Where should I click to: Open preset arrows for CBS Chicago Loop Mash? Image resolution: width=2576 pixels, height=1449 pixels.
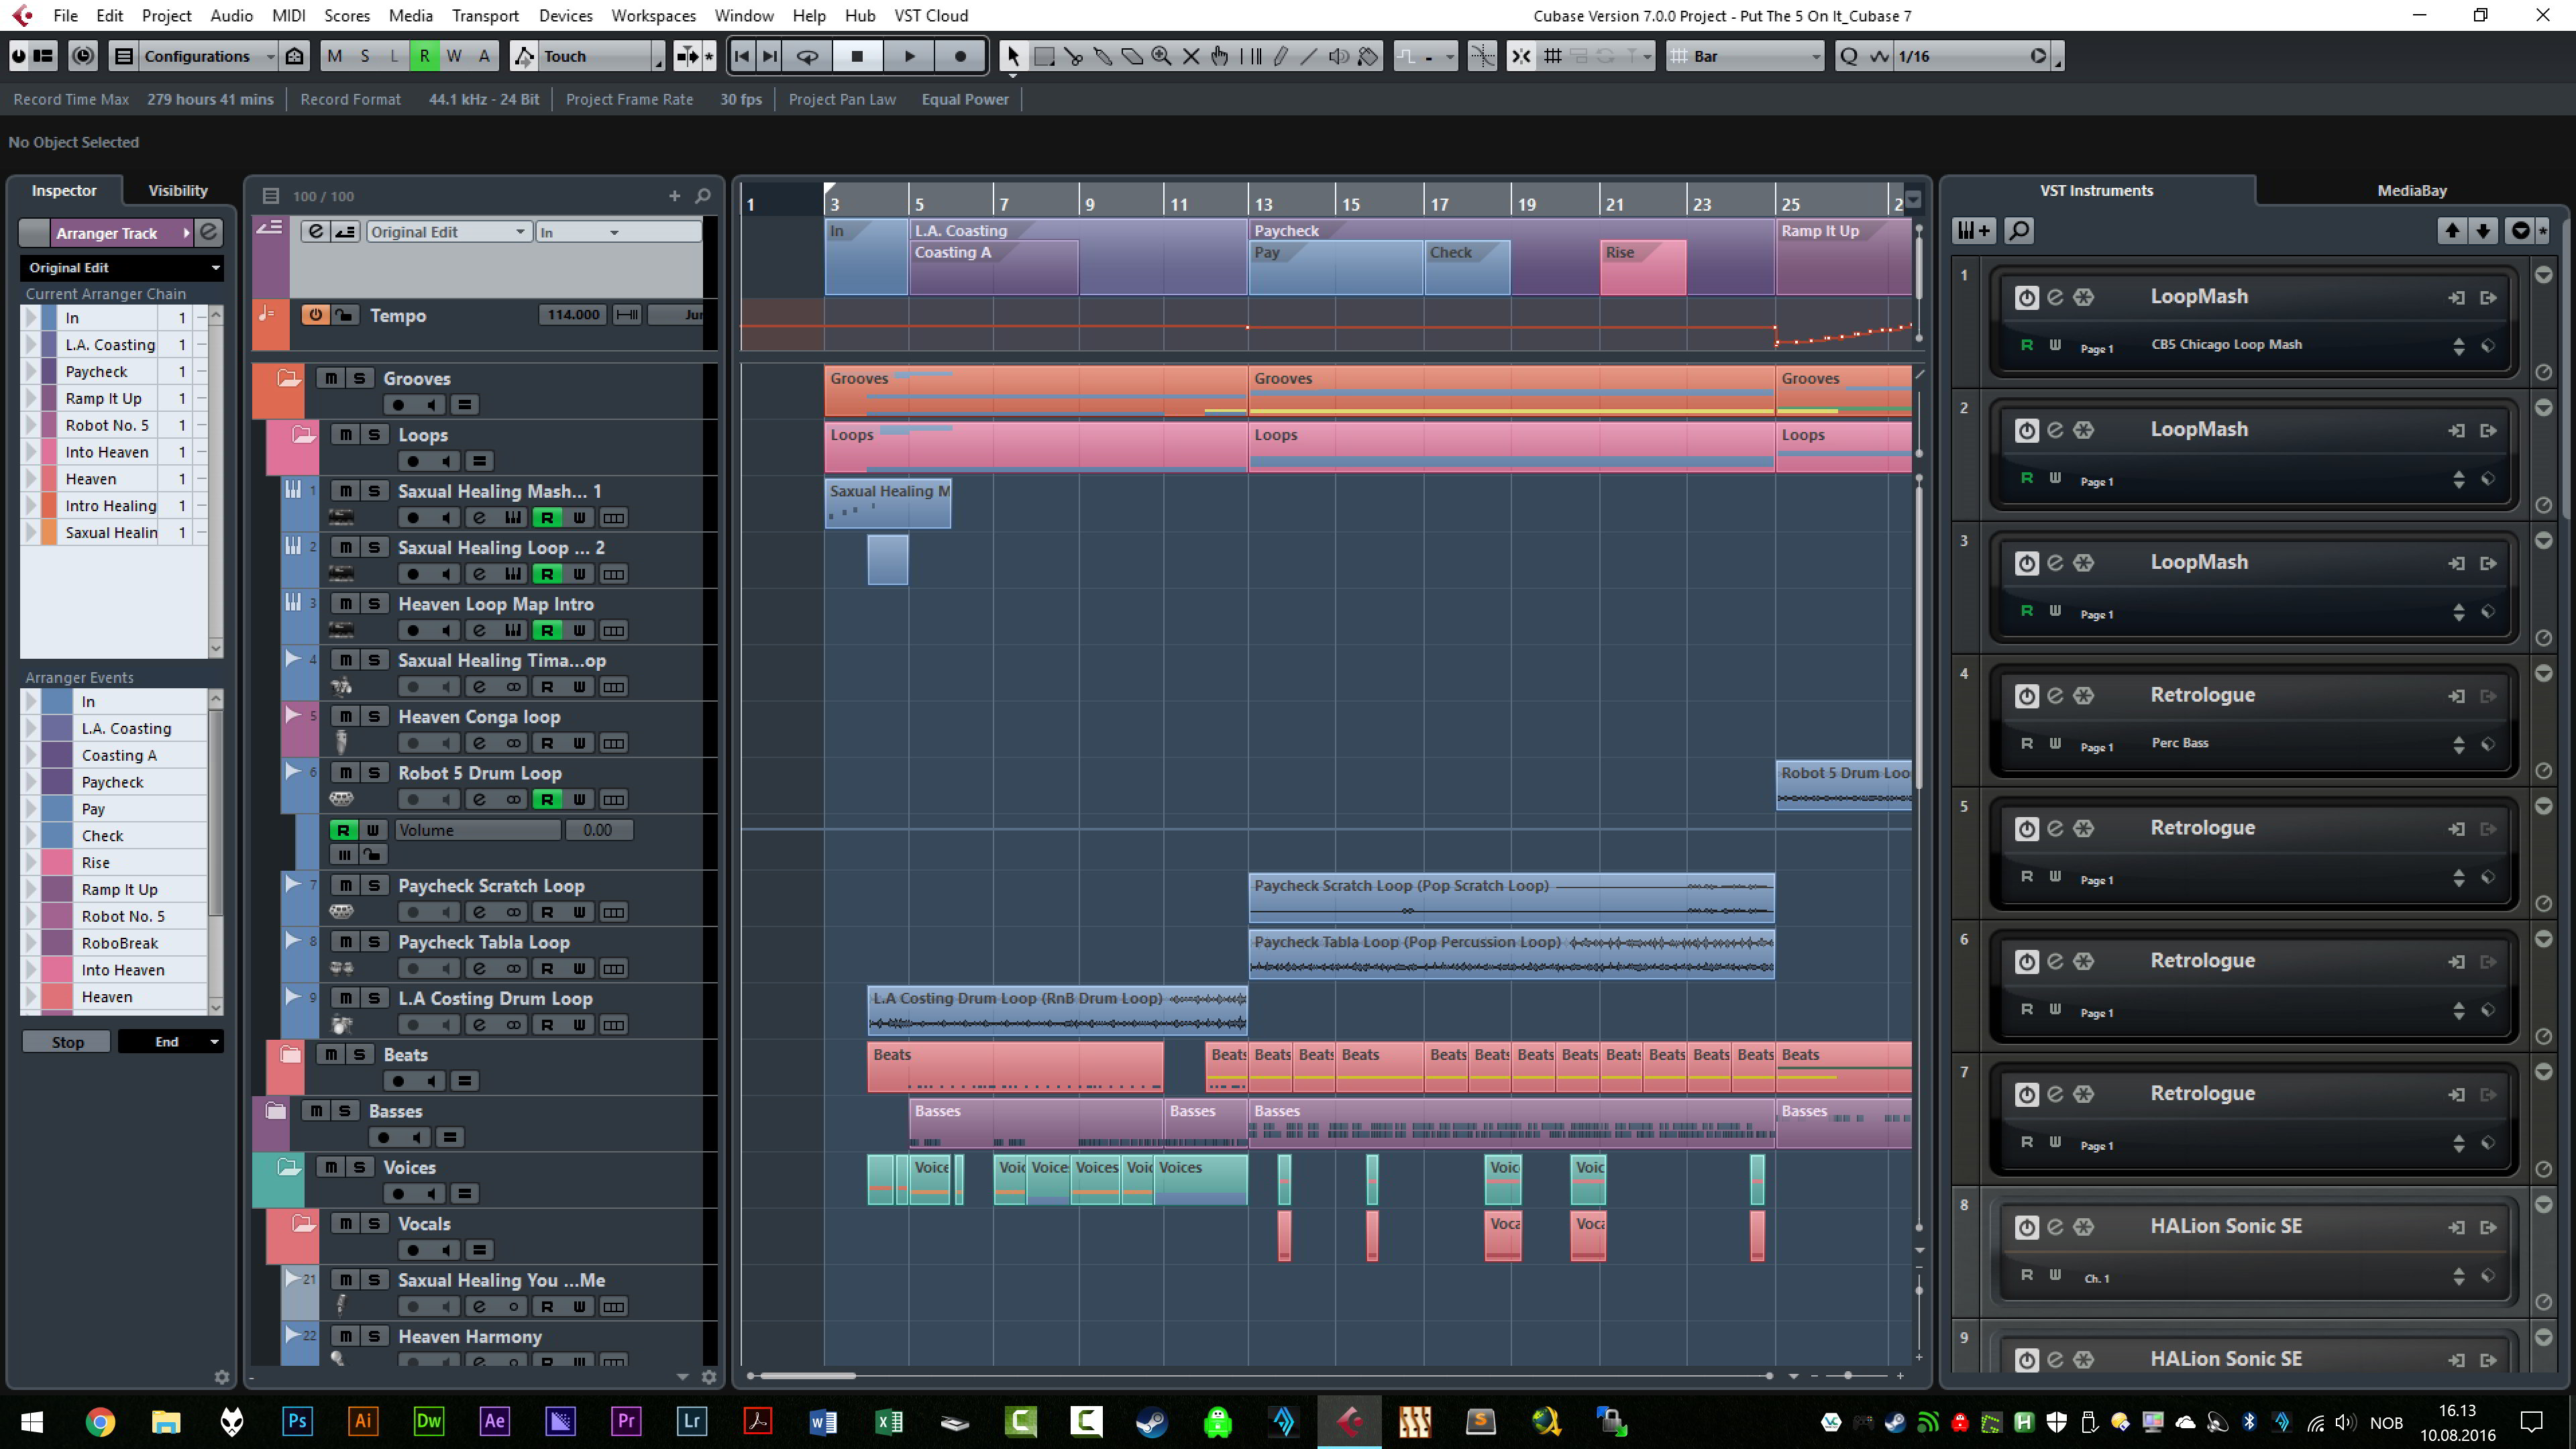(2458, 346)
